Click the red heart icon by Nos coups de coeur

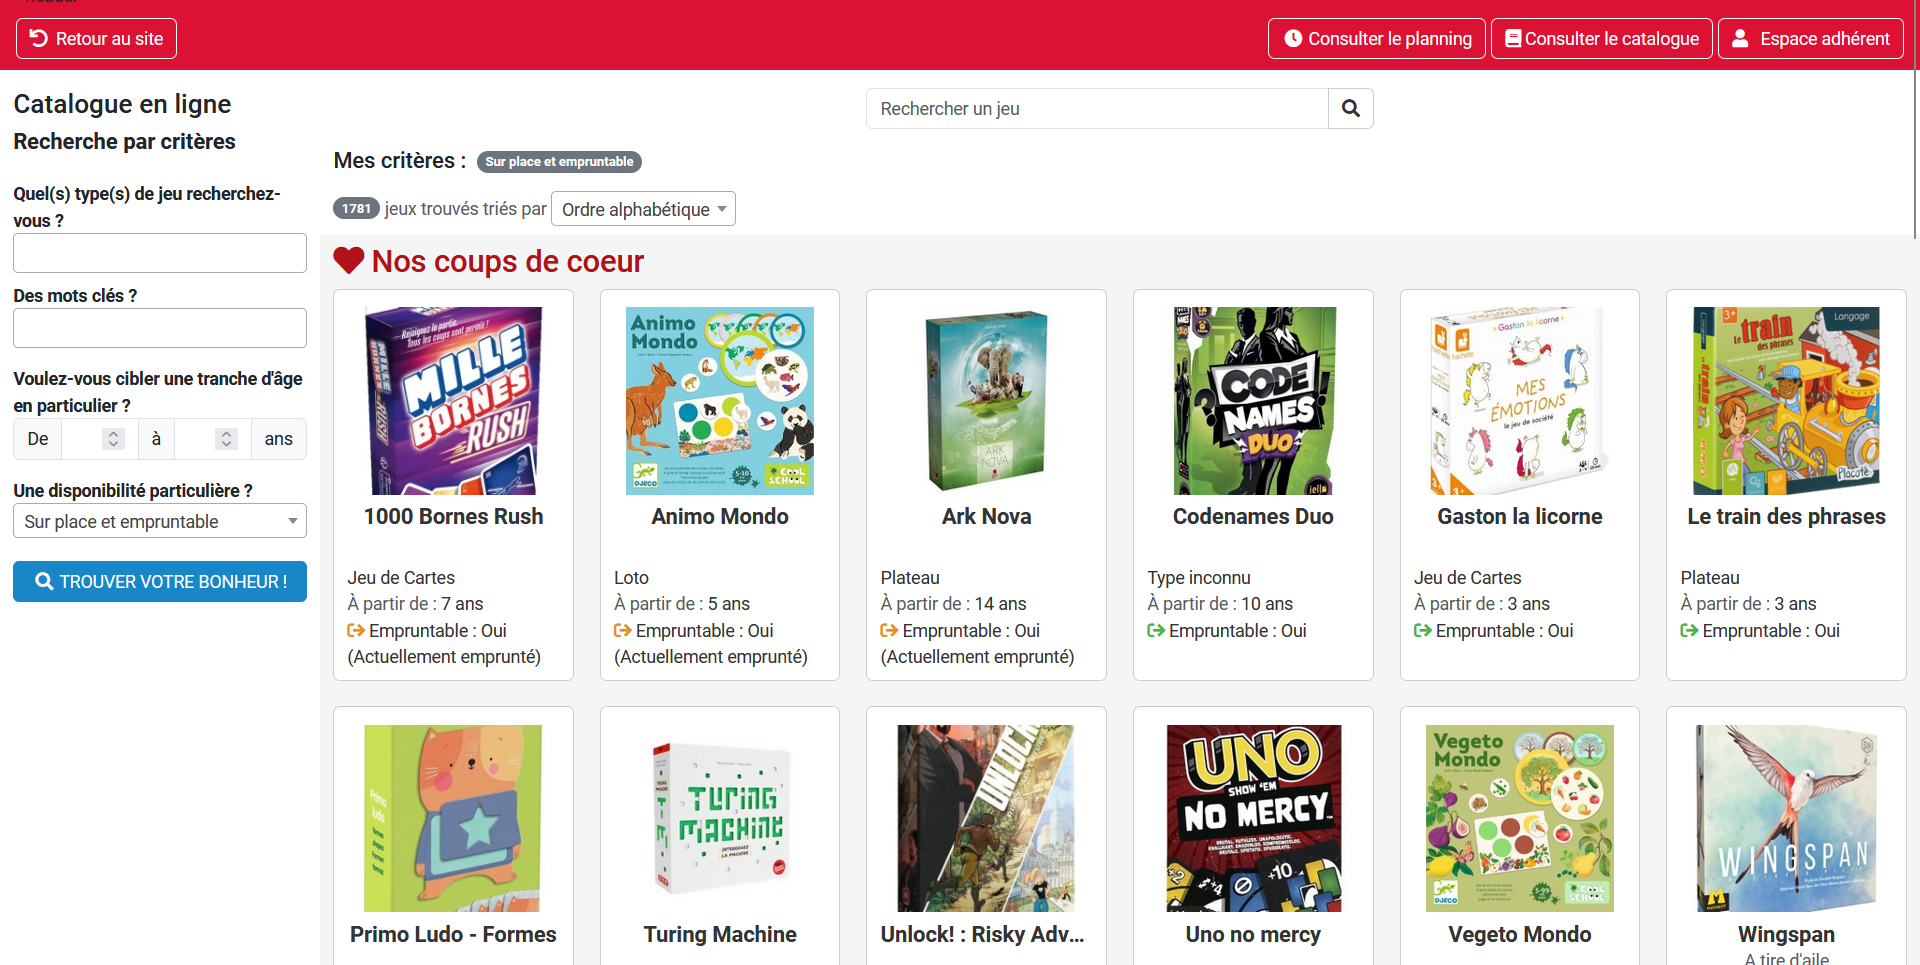point(349,261)
